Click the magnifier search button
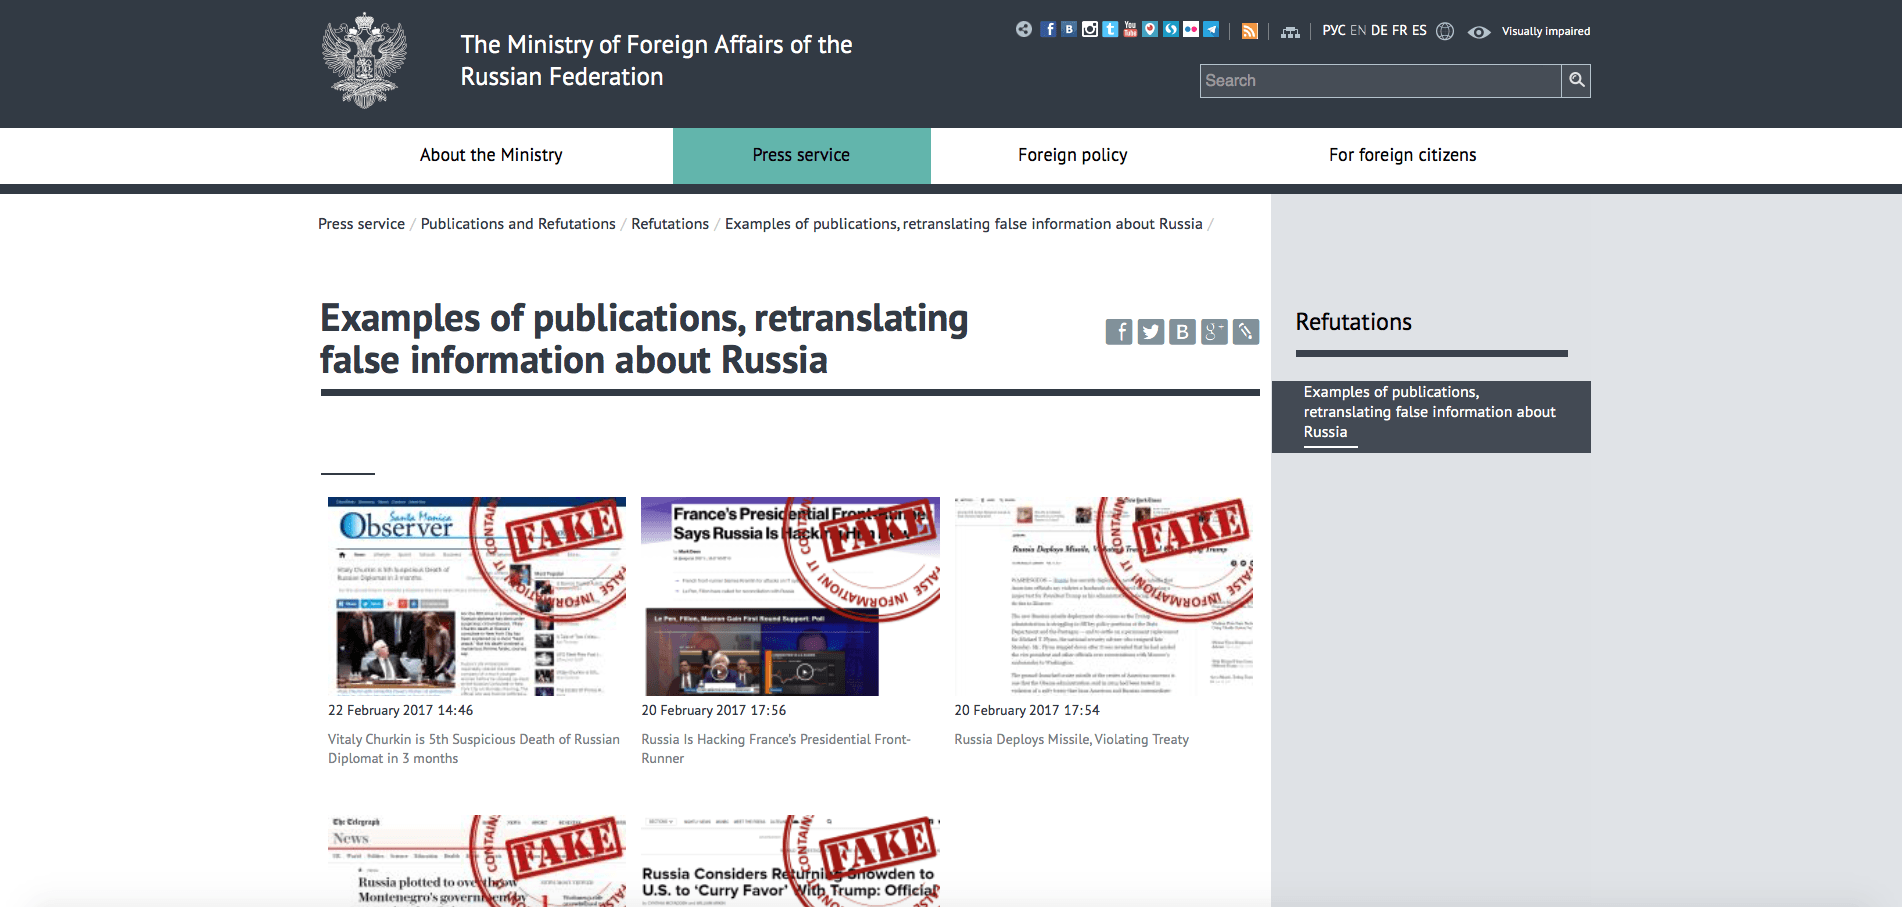 coord(1576,80)
